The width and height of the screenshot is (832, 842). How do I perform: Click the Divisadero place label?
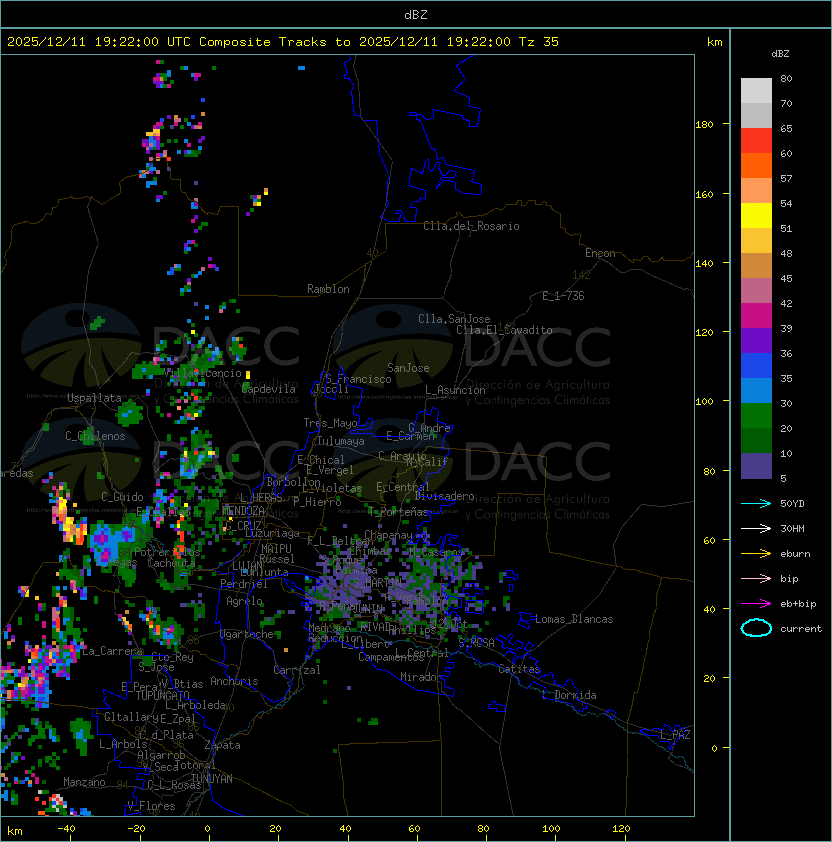click(445, 496)
